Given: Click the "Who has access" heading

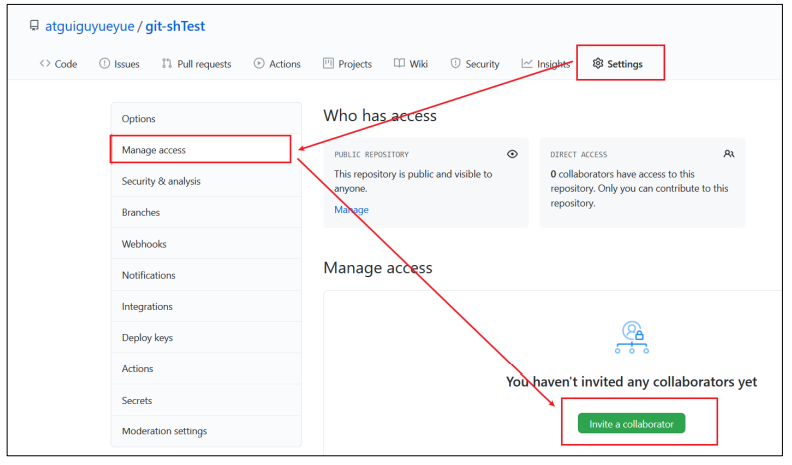Looking at the screenshot, I should tap(380, 116).
